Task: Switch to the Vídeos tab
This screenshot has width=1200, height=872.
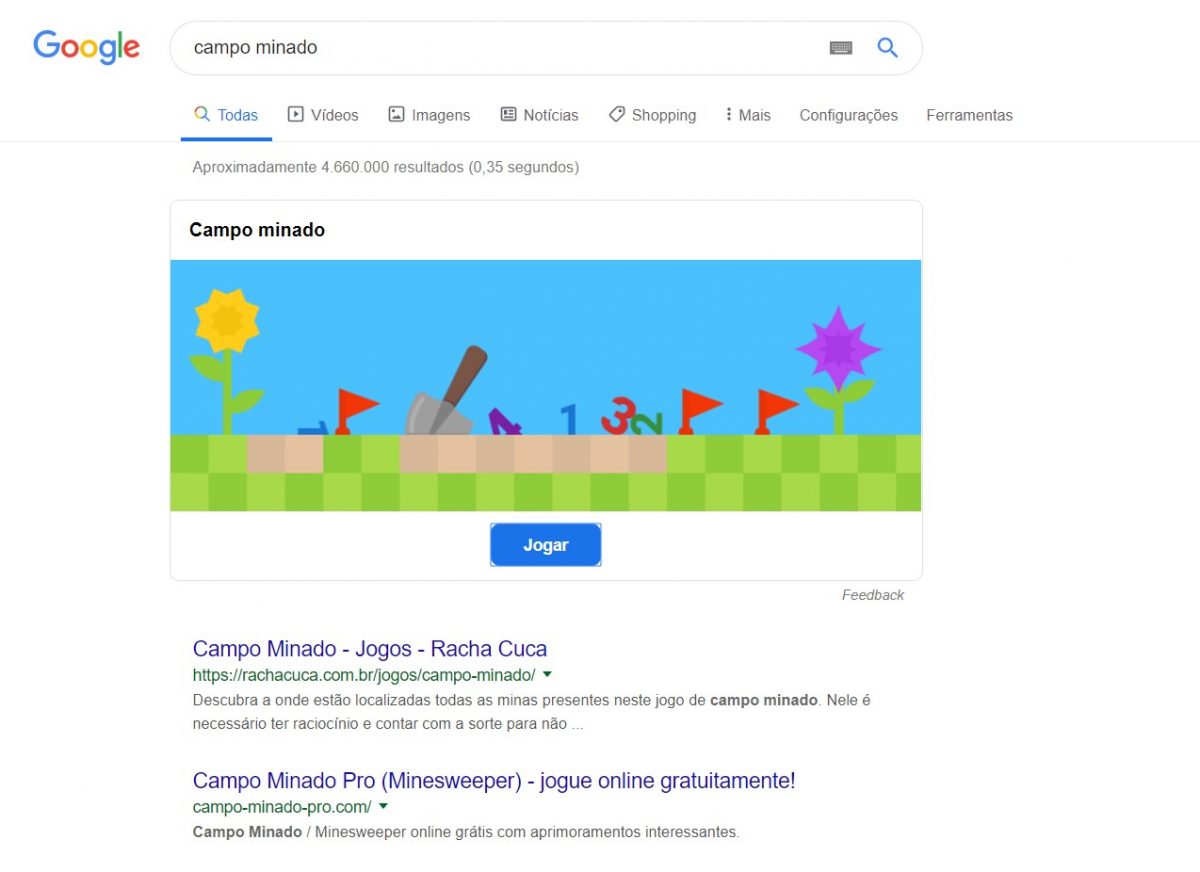Action: pyautogui.click(x=323, y=115)
